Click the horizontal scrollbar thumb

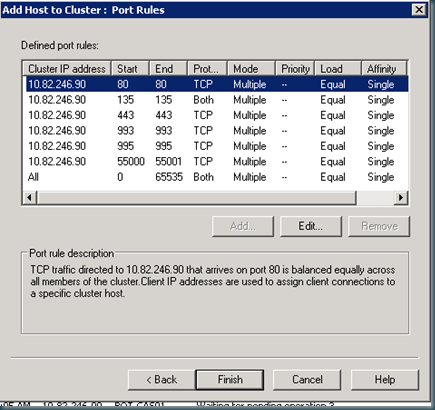197,197
